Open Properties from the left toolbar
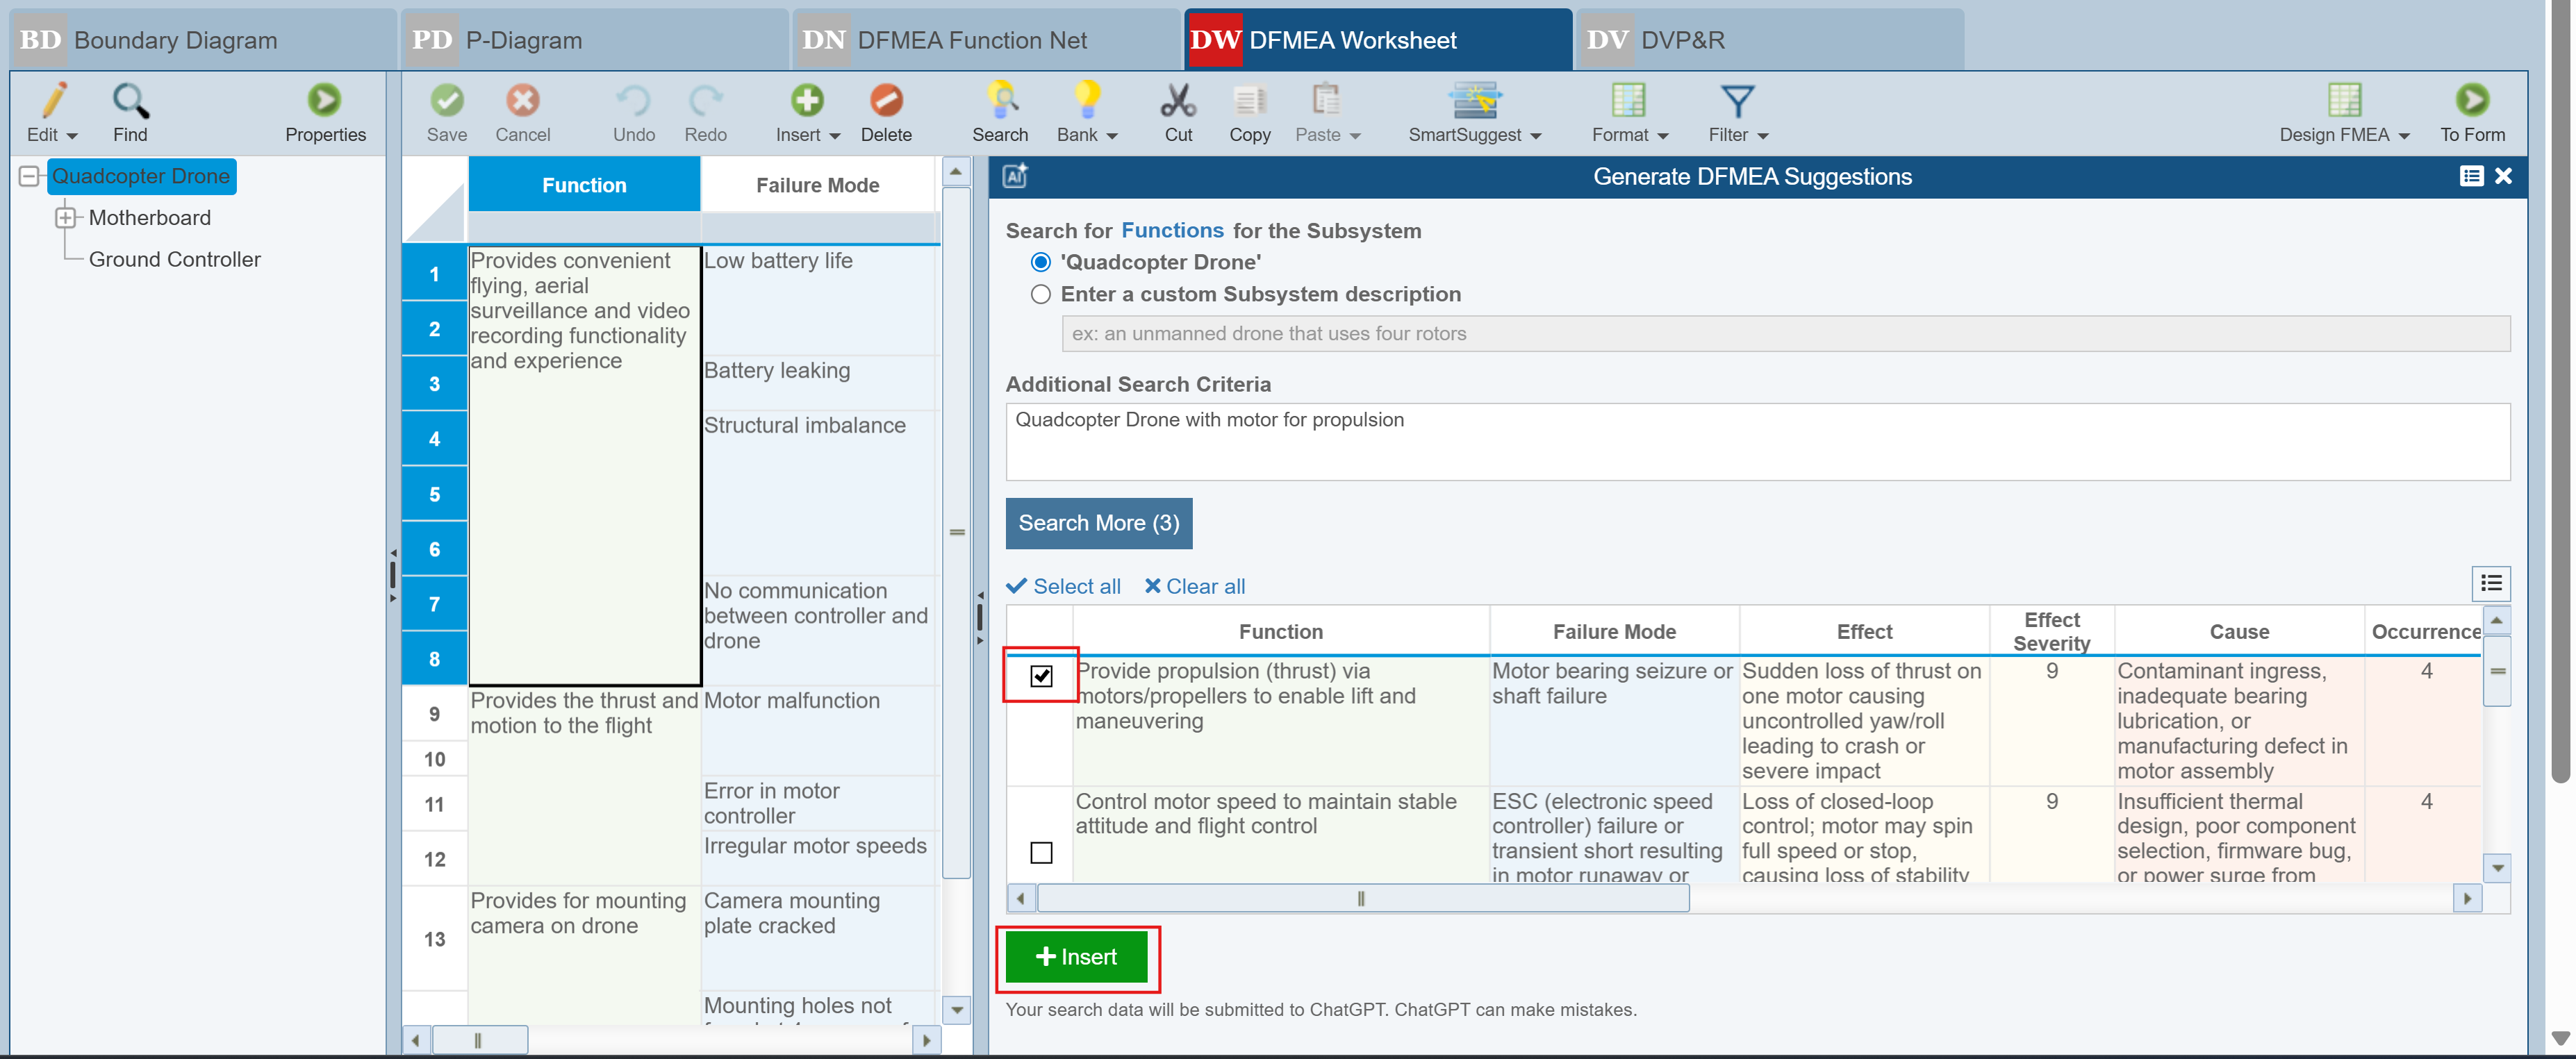 [x=324, y=101]
